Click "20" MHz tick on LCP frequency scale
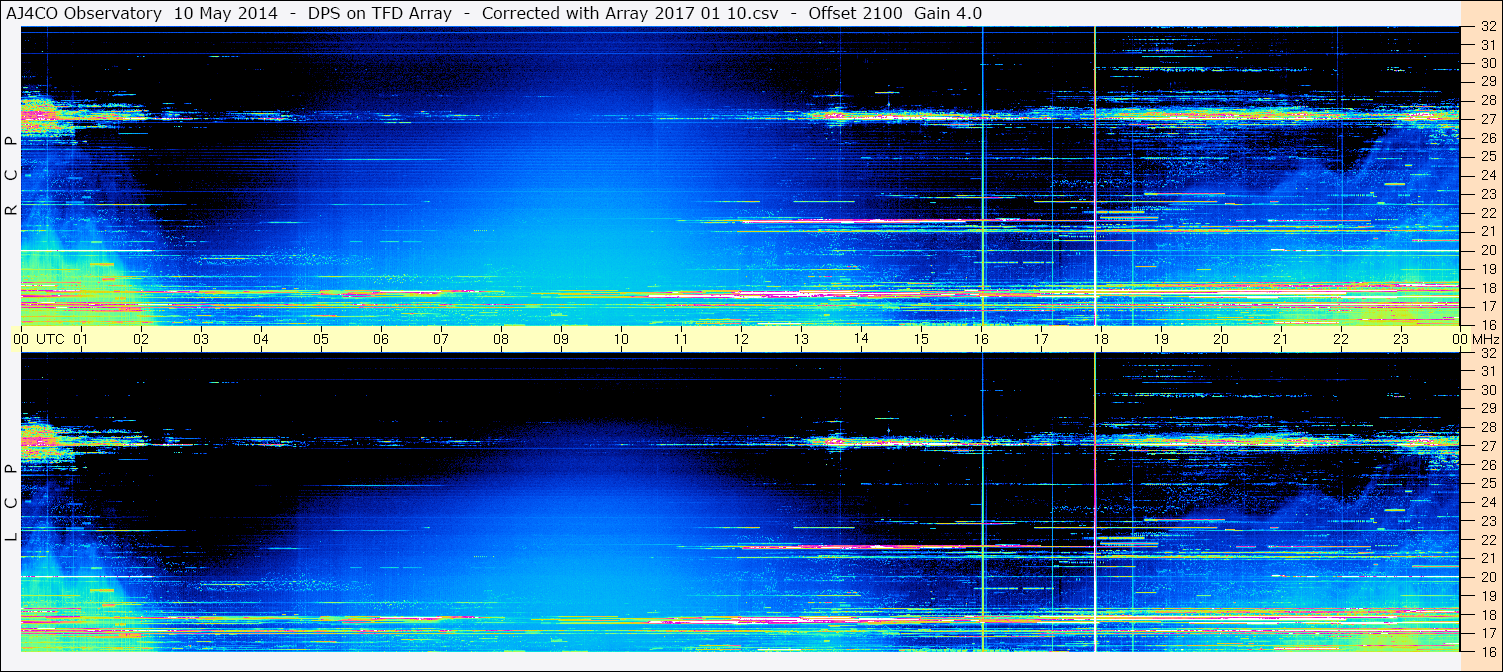 [x=1488, y=577]
